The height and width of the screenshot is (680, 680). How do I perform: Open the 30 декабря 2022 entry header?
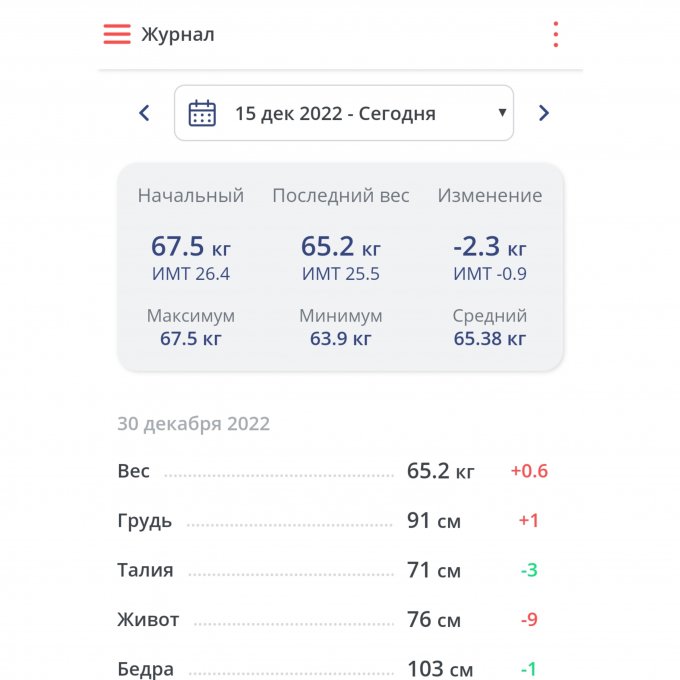coord(193,423)
